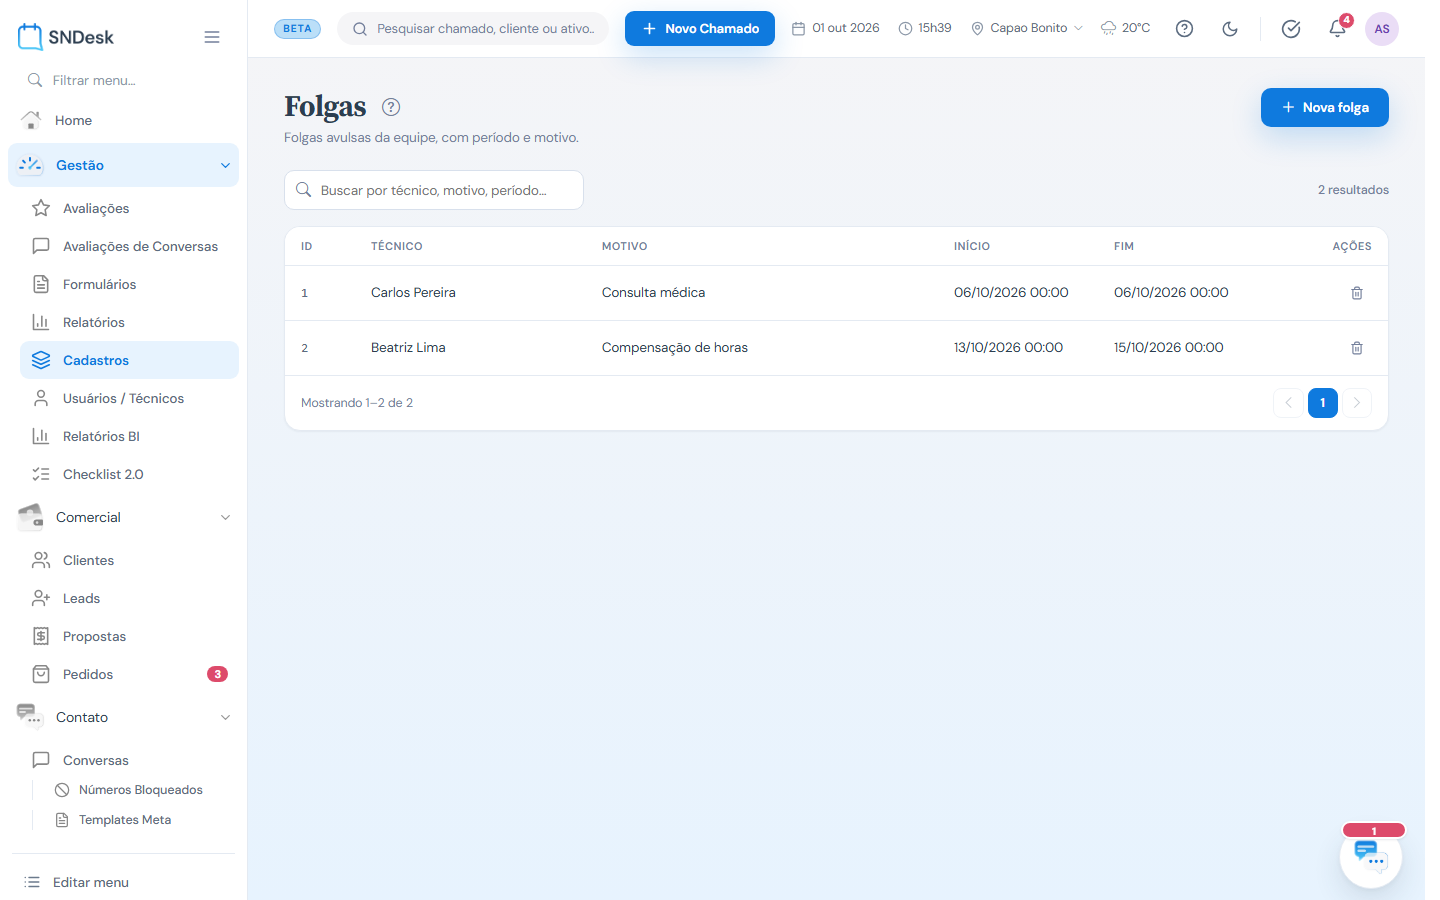This screenshot has height=900, width=1440.
Task: Open help question mark icon in top bar
Action: point(1184,29)
